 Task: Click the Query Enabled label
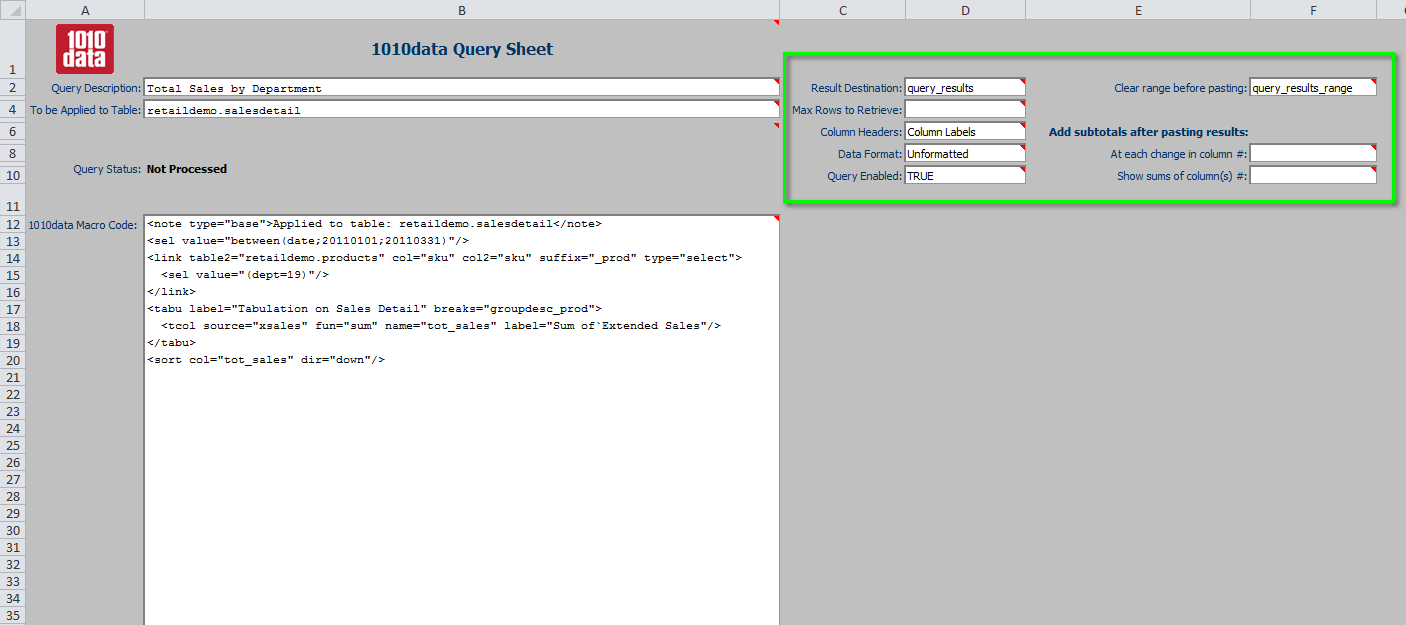[865, 177]
